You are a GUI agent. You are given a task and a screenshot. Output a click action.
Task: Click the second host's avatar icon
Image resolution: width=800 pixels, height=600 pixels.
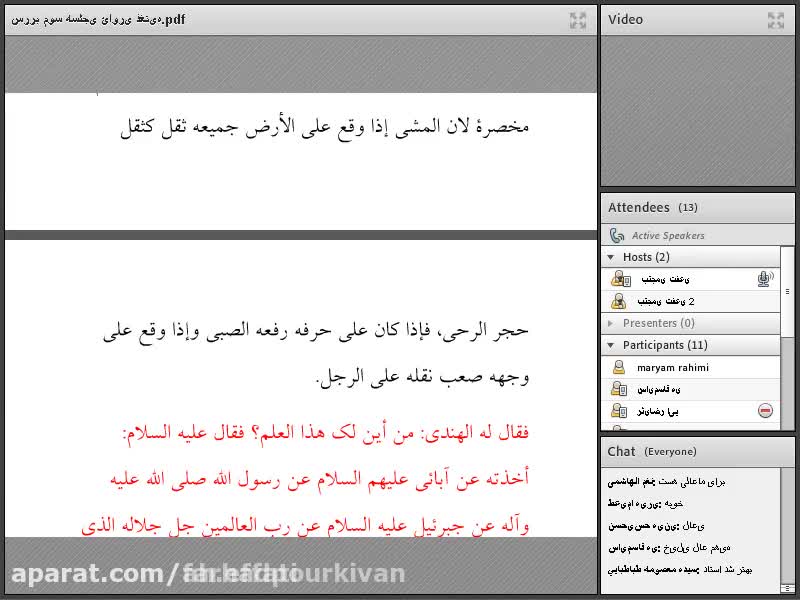[x=619, y=301]
